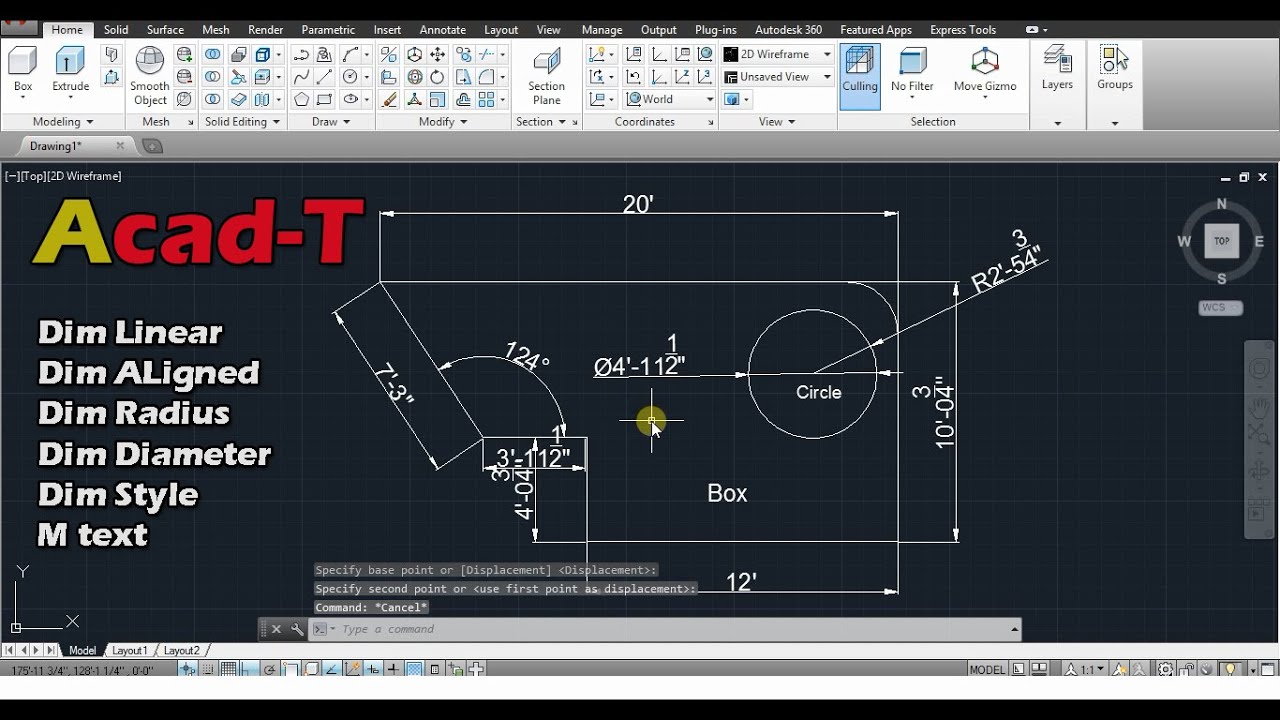This screenshot has height=720, width=1280.
Task: Open the Groups panel icon
Action: pyautogui.click(x=1114, y=68)
